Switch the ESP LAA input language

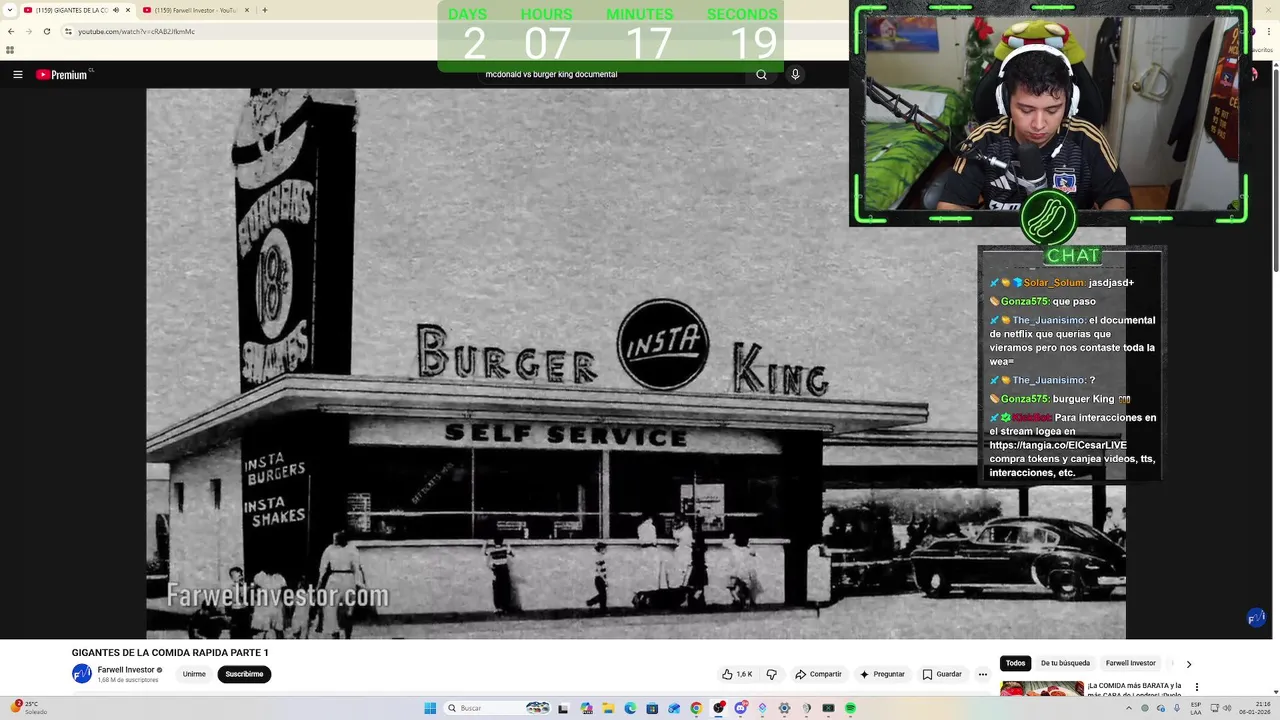click(1196, 708)
